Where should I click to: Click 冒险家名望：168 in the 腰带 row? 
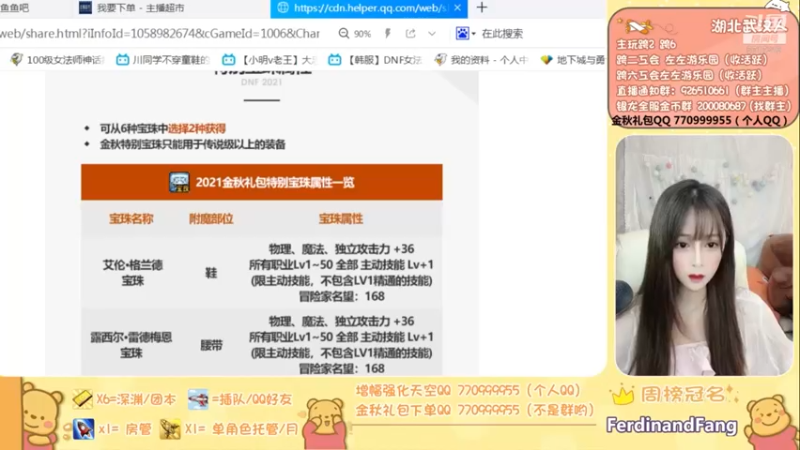pos(341,368)
